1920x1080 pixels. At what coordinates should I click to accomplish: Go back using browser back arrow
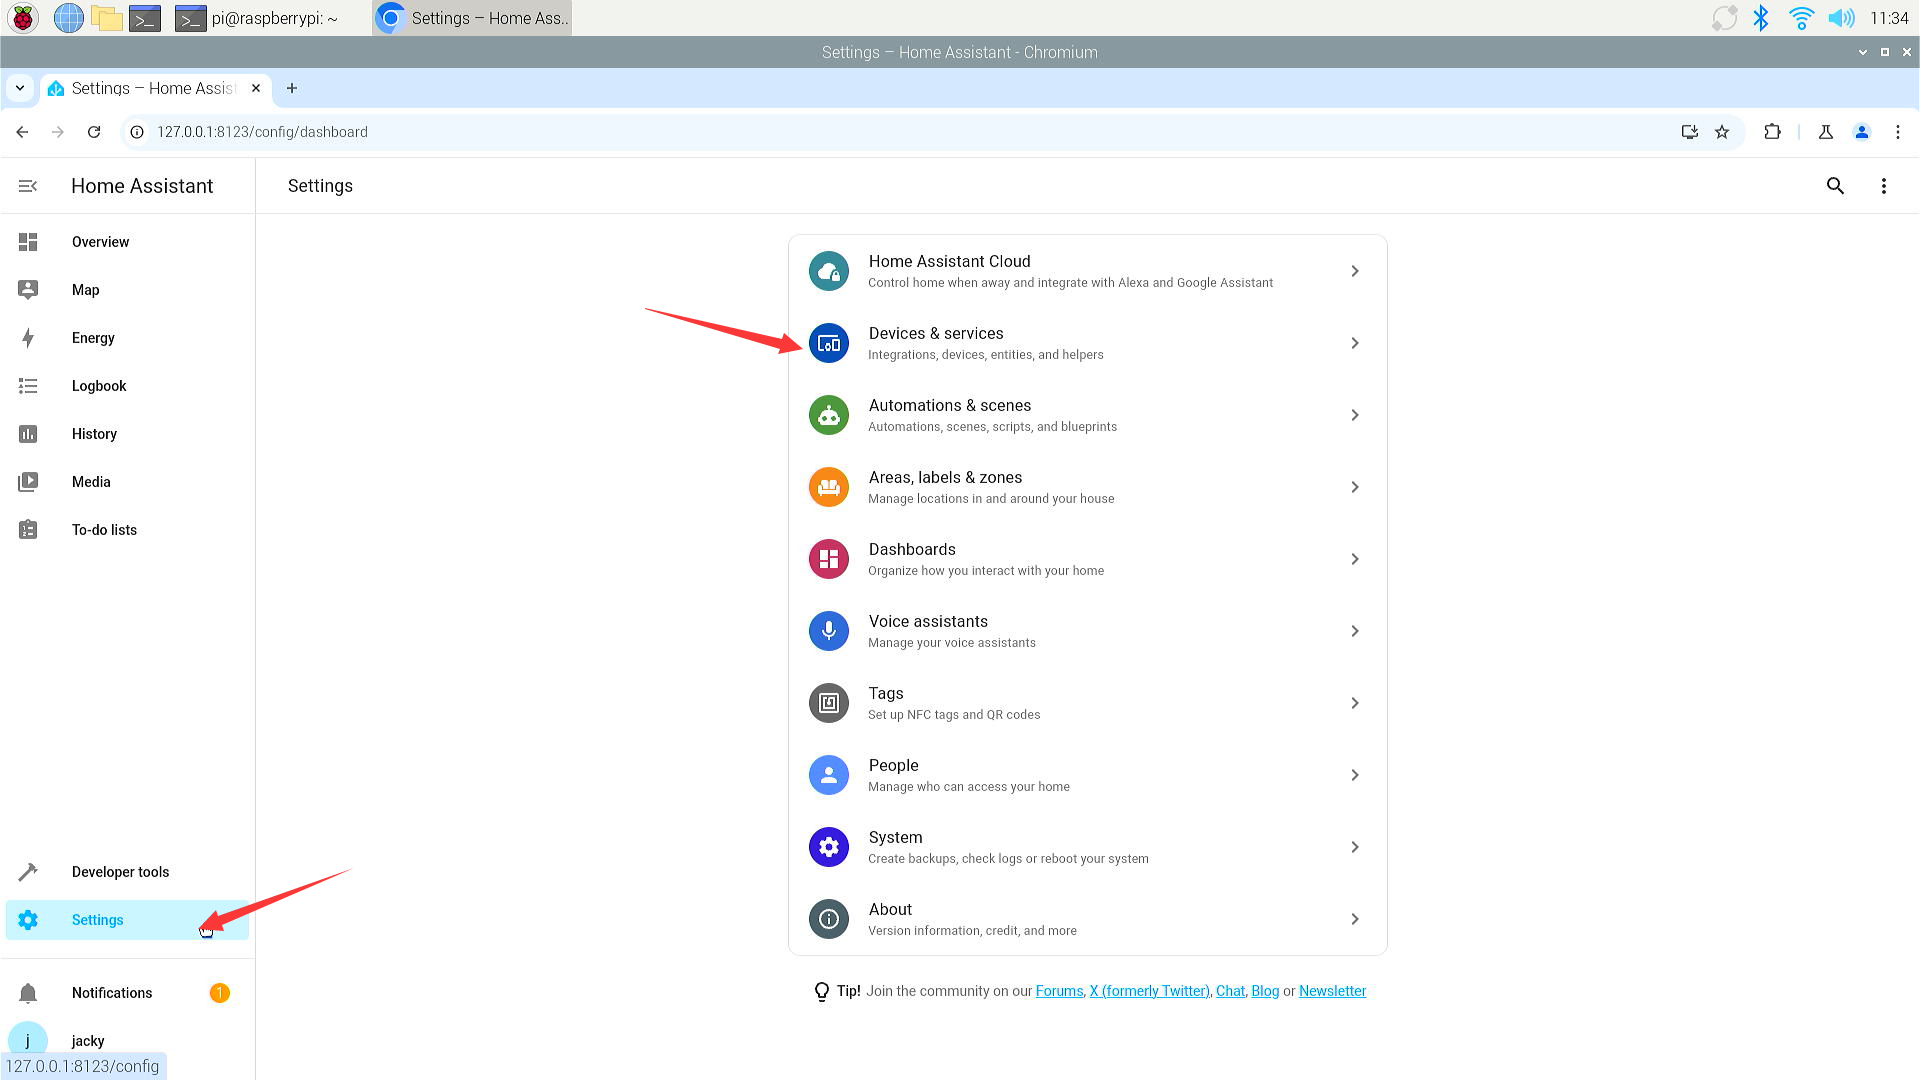(x=22, y=132)
